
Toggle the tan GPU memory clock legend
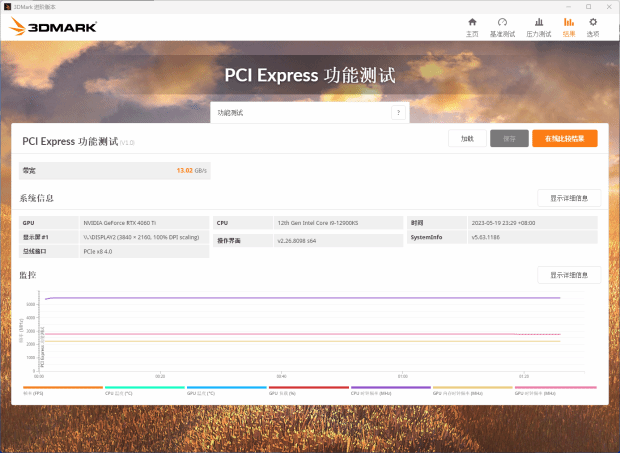click(x=473, y=391)
